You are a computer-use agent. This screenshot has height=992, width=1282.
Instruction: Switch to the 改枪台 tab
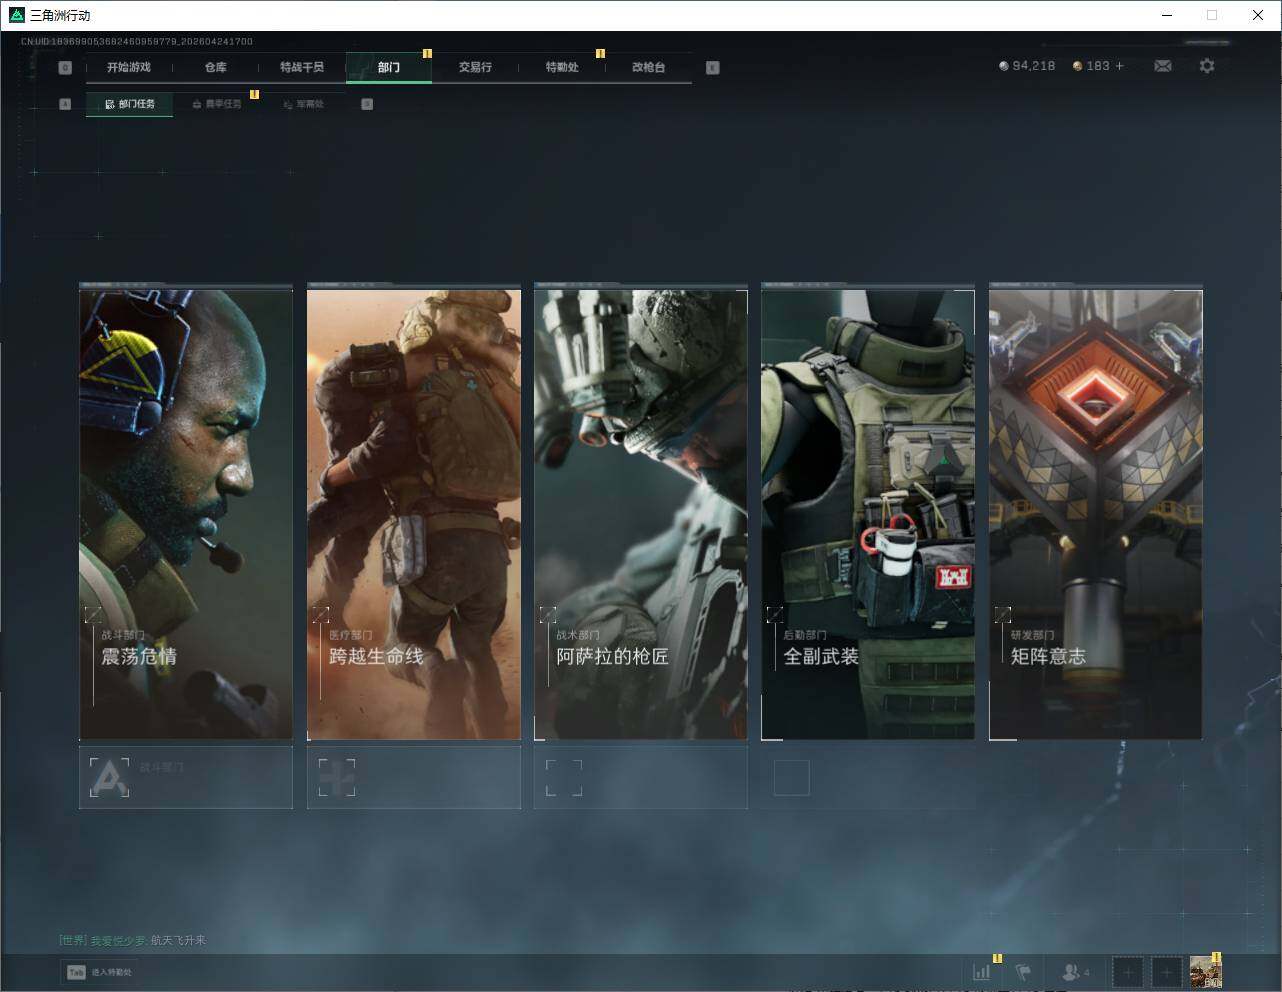[648, 67]
